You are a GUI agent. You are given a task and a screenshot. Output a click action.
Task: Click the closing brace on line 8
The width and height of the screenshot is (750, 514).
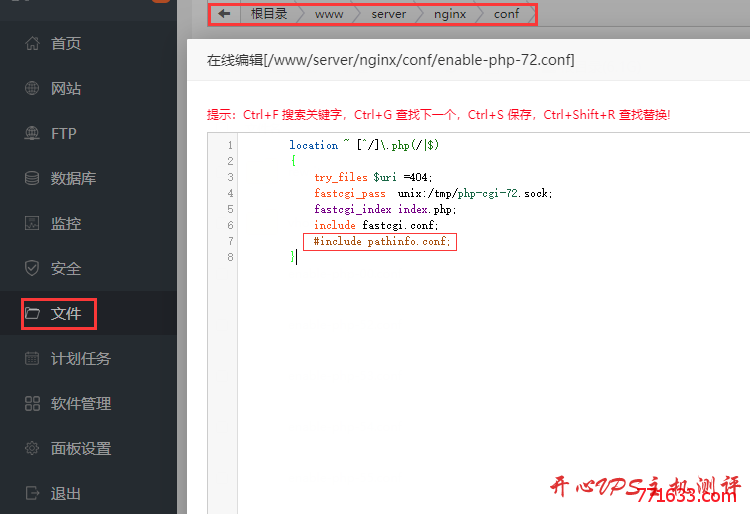pyautogui.click(x=293, y=257)
